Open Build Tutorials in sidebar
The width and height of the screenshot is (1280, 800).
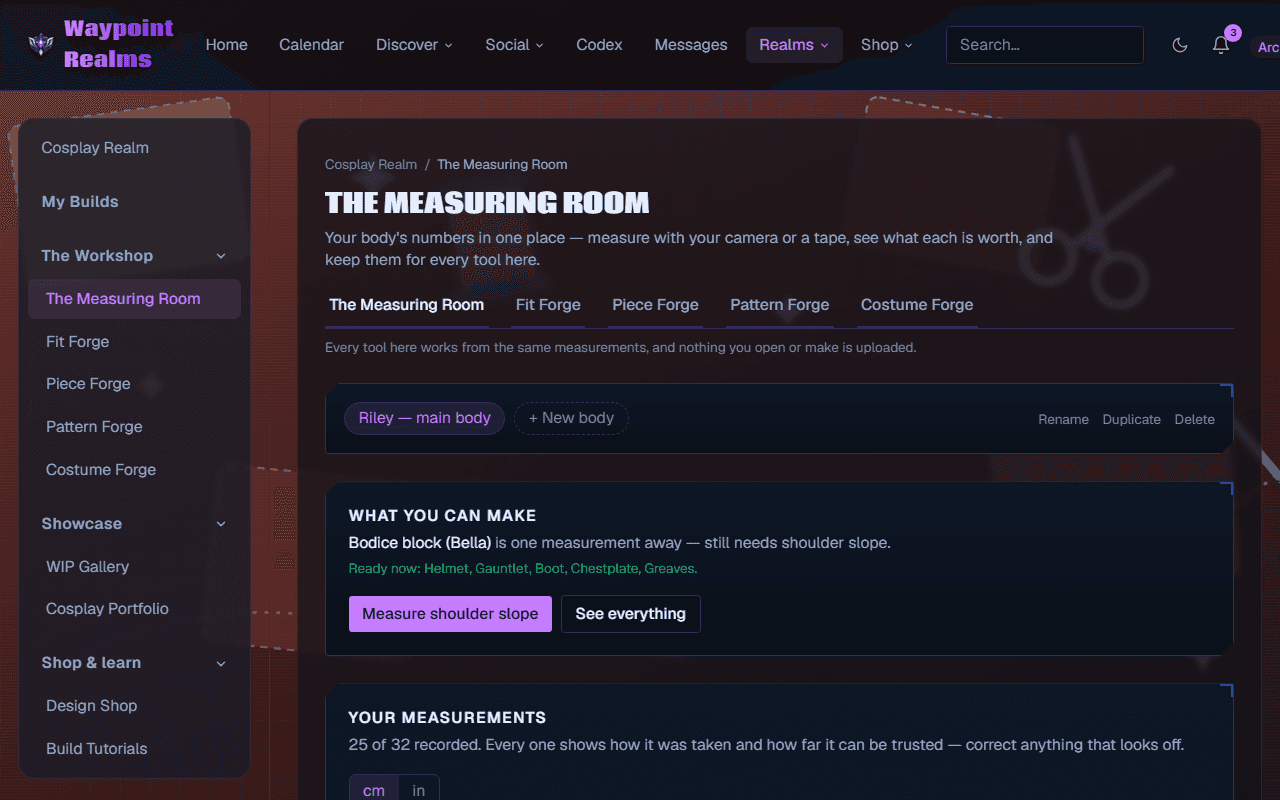tap(134, 749)
